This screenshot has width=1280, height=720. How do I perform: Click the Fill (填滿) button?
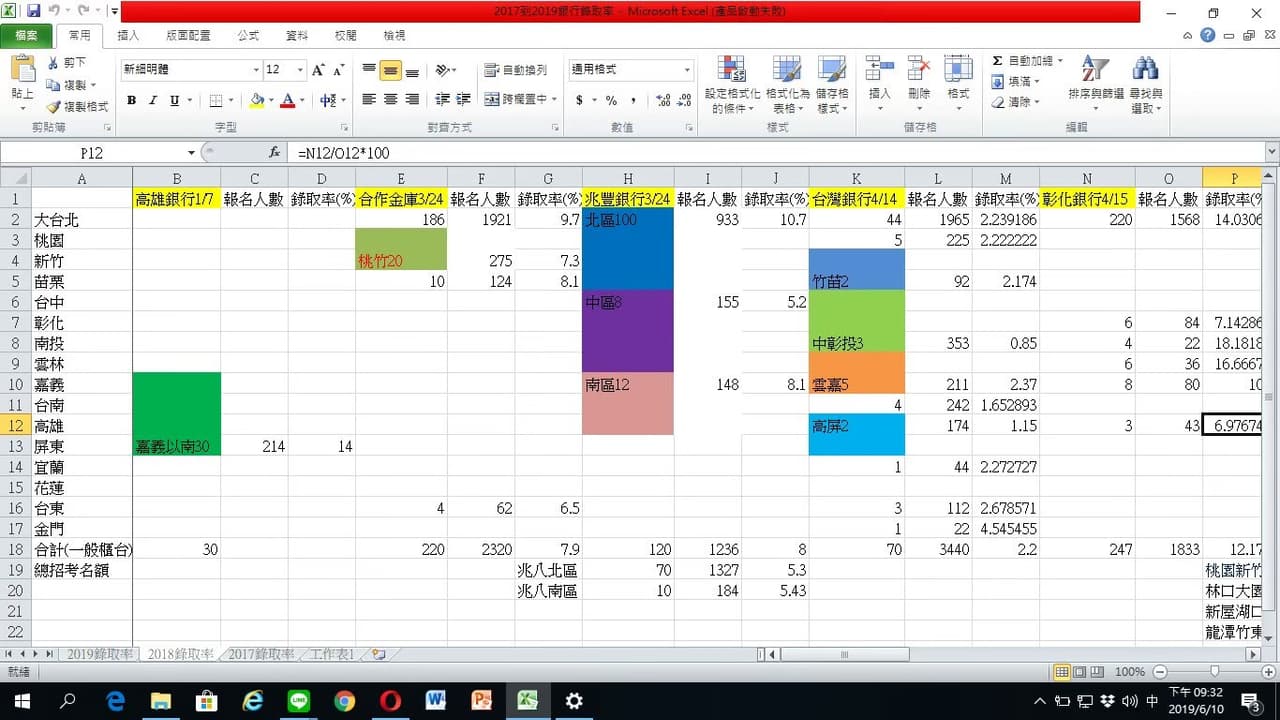[x=1014, y=82]
